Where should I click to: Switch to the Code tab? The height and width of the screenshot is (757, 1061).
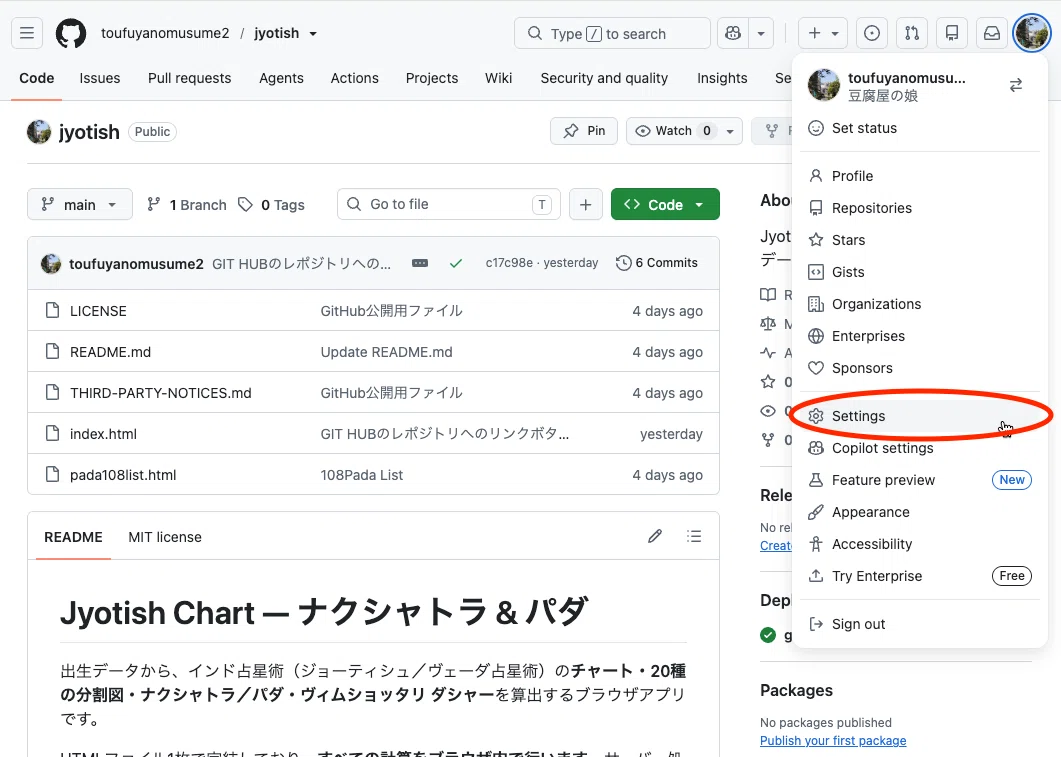(37, 78)
